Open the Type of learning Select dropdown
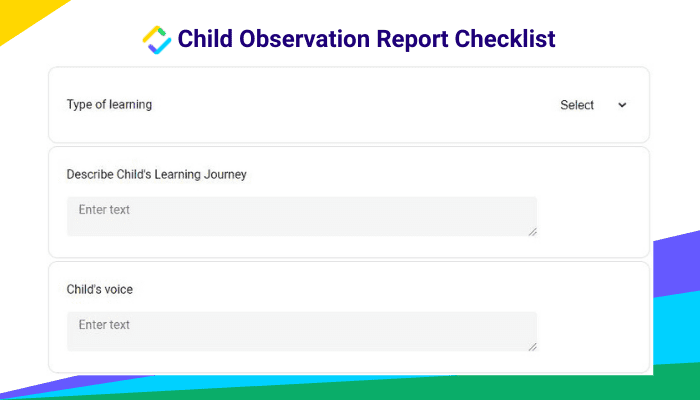Viewport: 700px width, 400px height. [x=593, y=105]
